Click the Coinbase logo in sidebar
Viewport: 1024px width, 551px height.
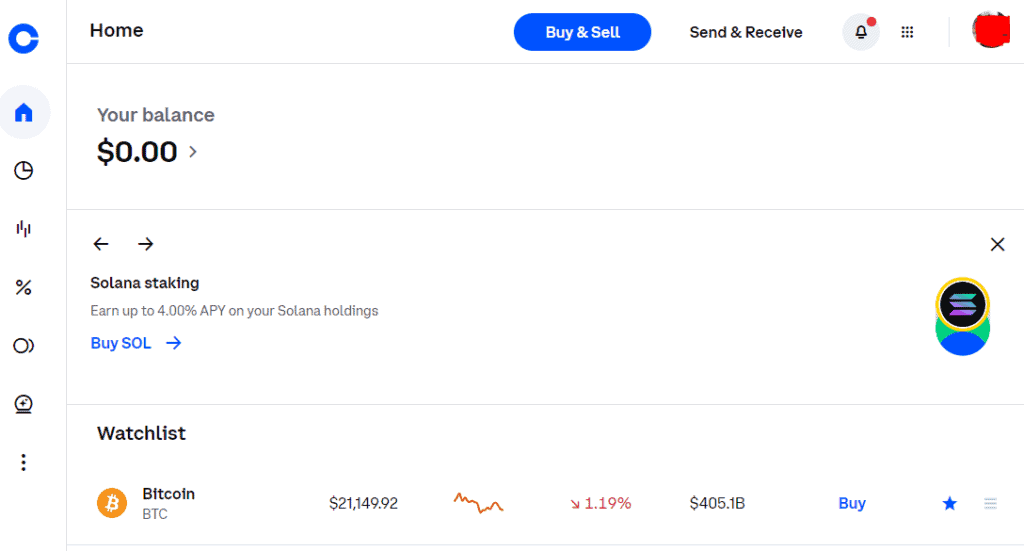tap(23, 38)
